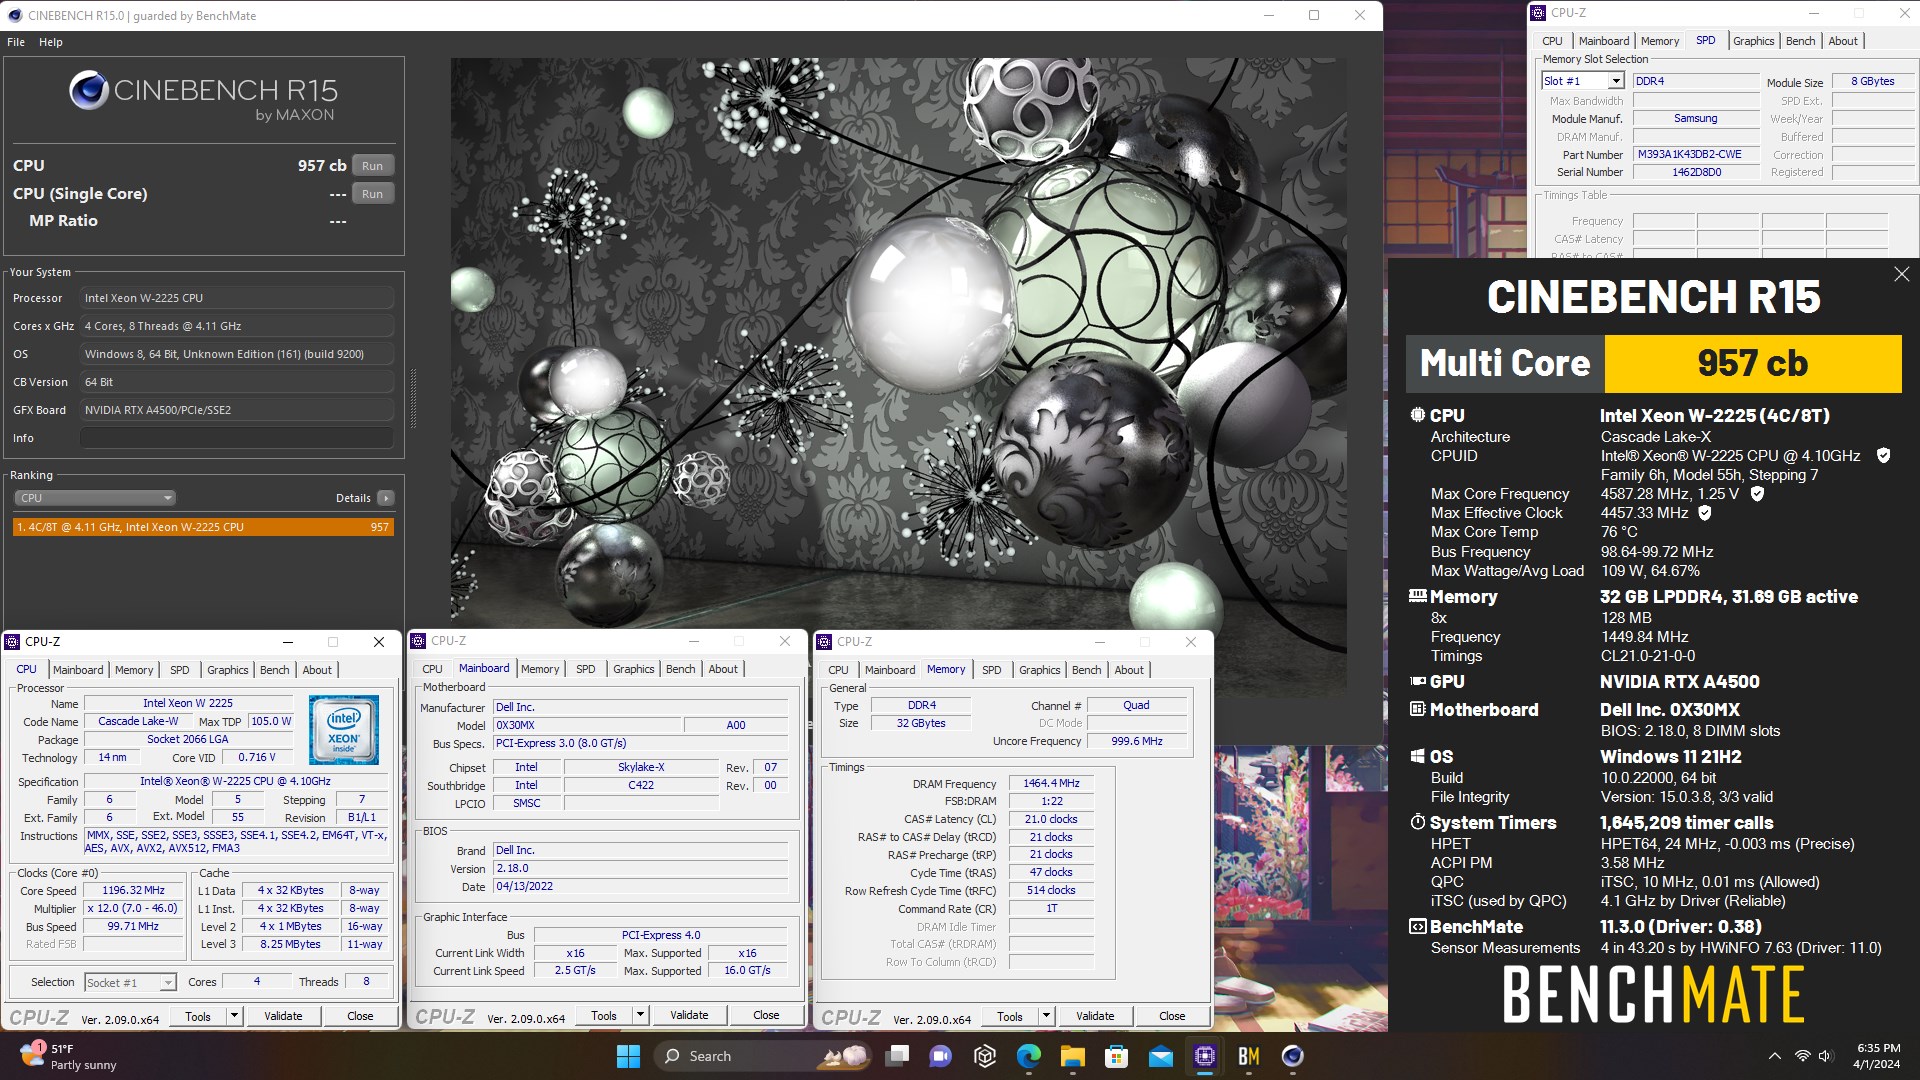This screenshot has width=1920, height=1080.
Task: Click Tools button in Mainboard CPU-Z window
Action: point(604,1015)
